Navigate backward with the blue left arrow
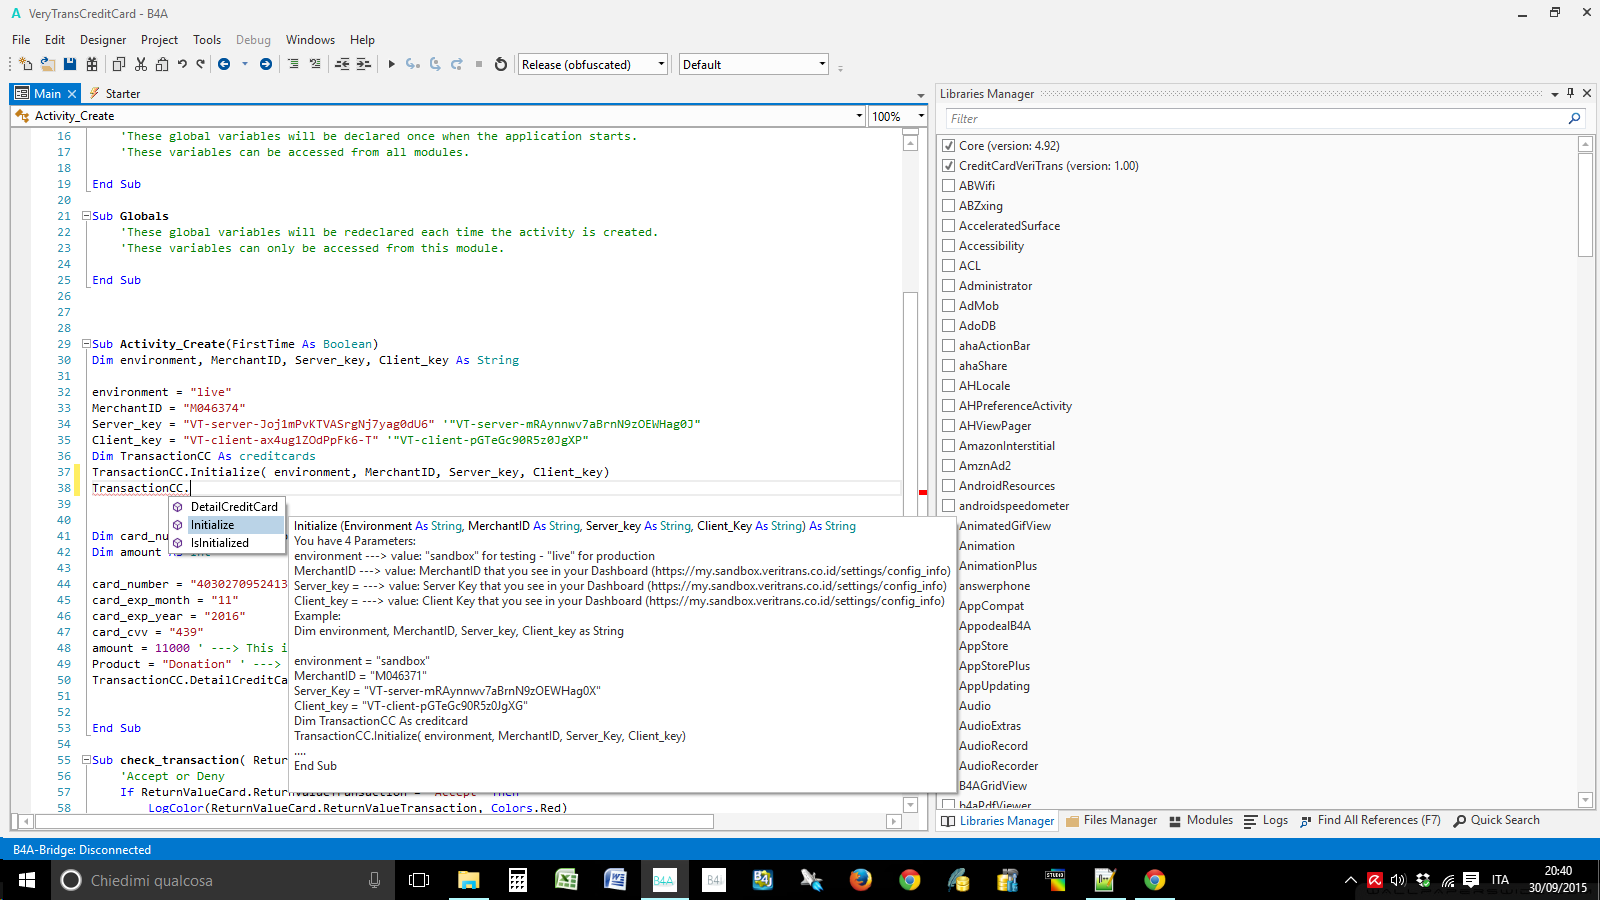Image resolution: width=1600 pixels, height=900 pixels. [x=224, y=64]
